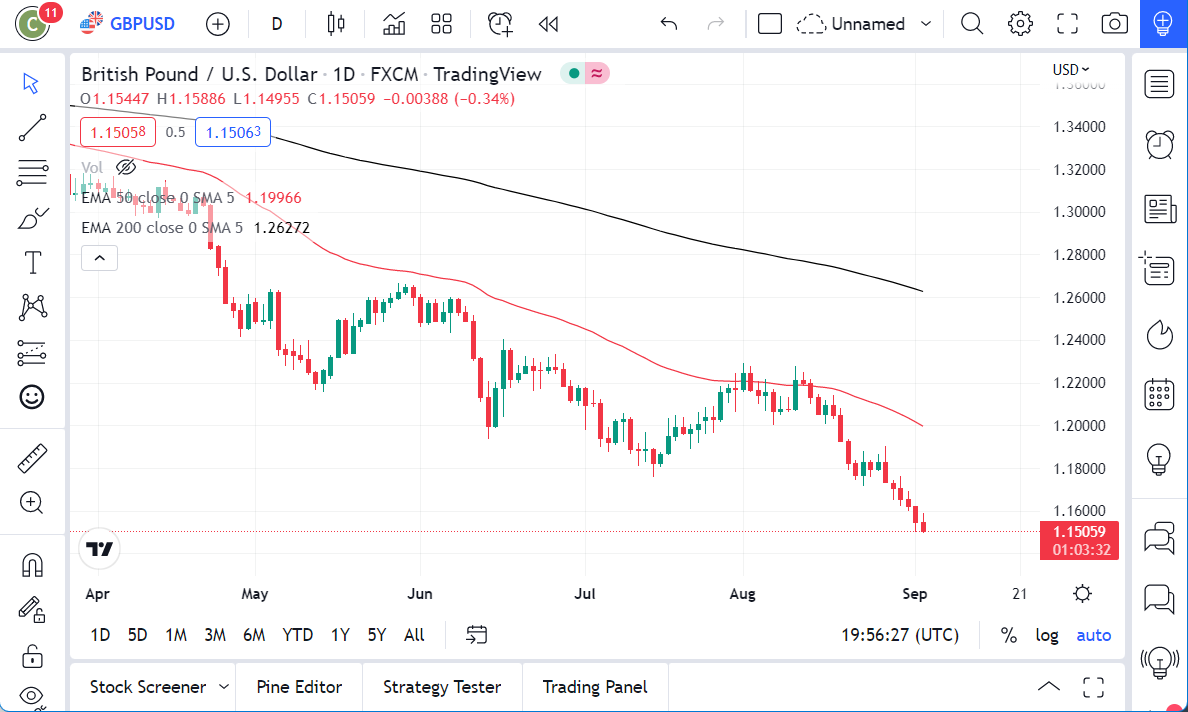Set the chart range to All

click(414, 634)
